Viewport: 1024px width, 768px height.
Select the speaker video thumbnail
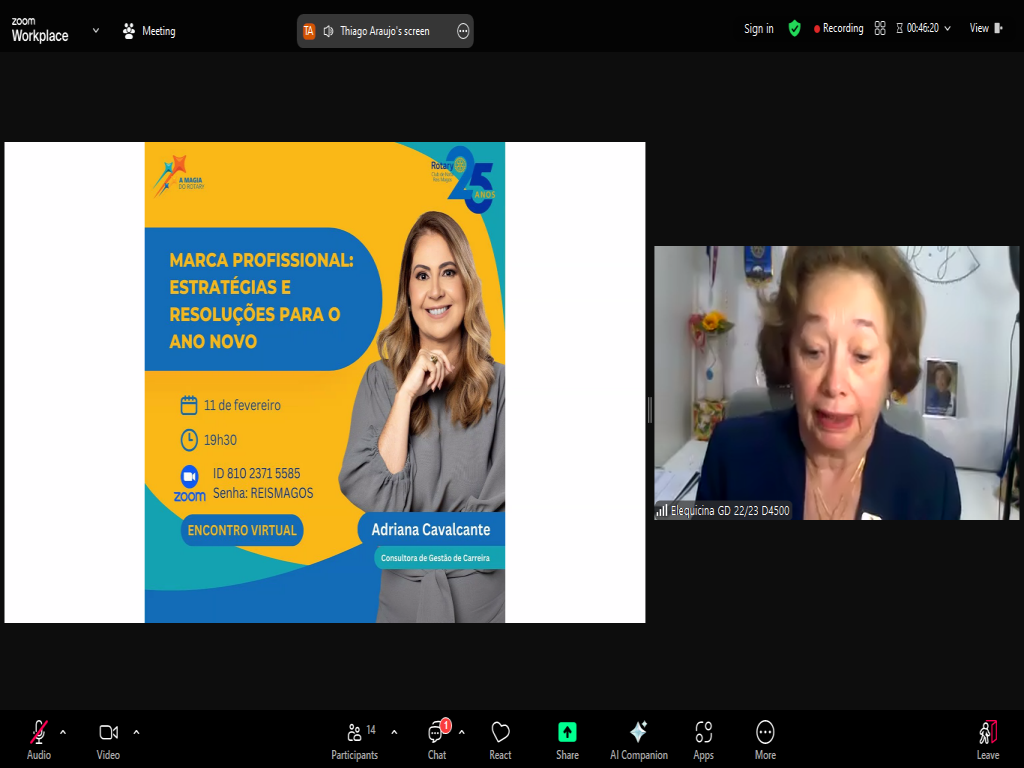(837, 382)
